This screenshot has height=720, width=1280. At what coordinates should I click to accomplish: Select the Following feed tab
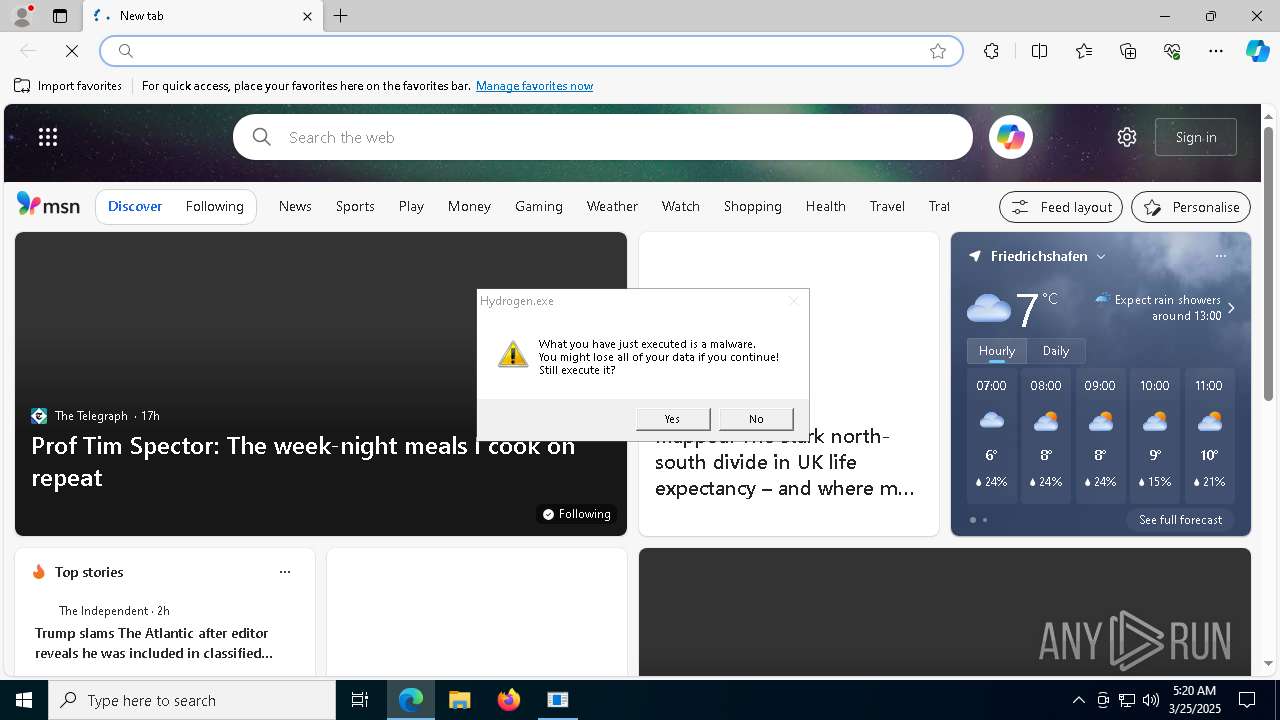pyautogui.click(x=215, y=206)
